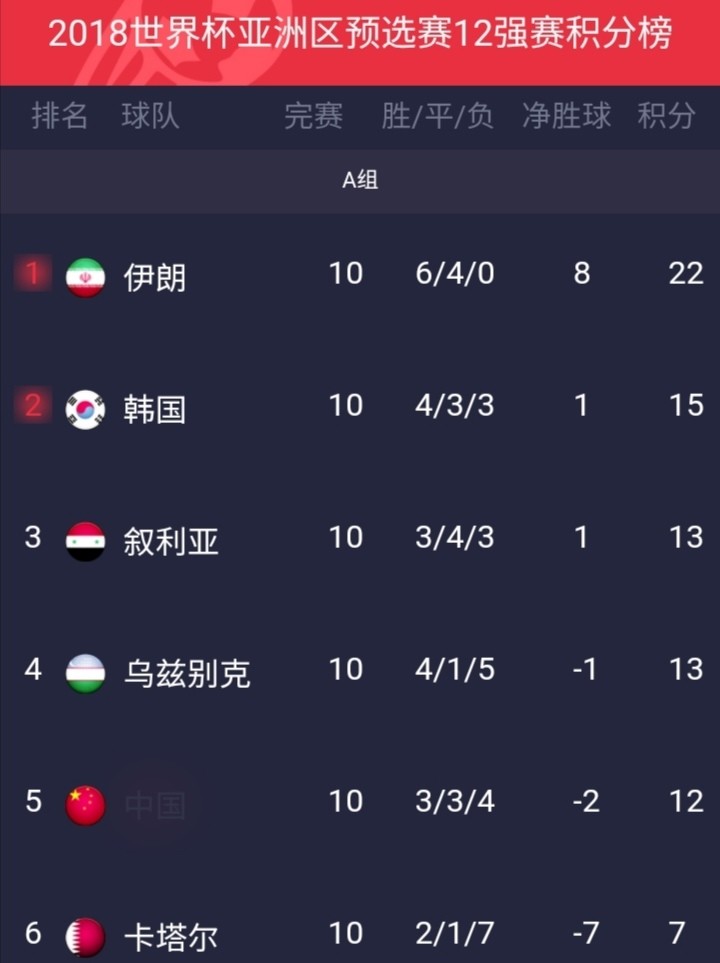Tap the red rank 1 badge
The height and width of the screenshot is (963, 720).
point(33,273)
